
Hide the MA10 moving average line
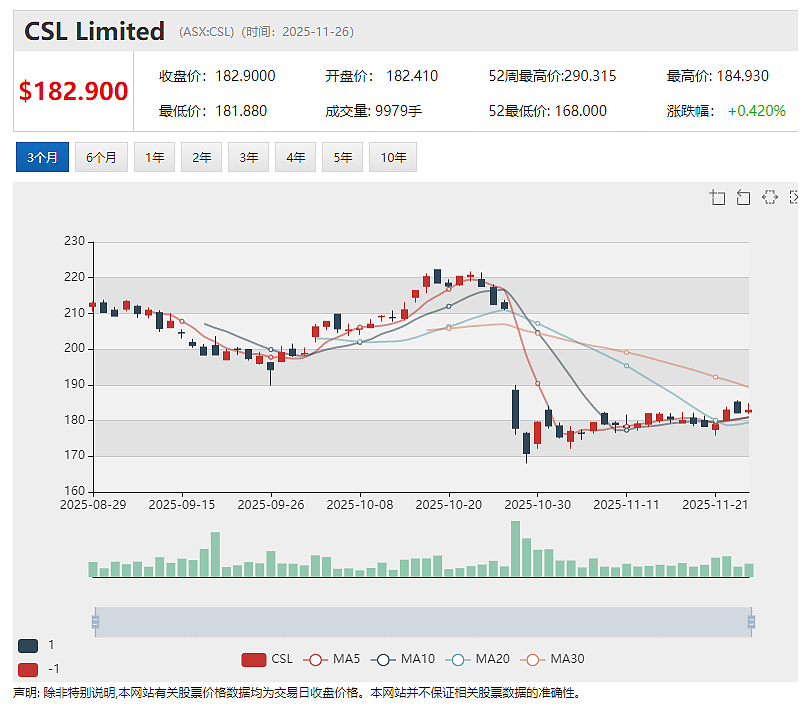pyautogui.click(x=403, y=659)
